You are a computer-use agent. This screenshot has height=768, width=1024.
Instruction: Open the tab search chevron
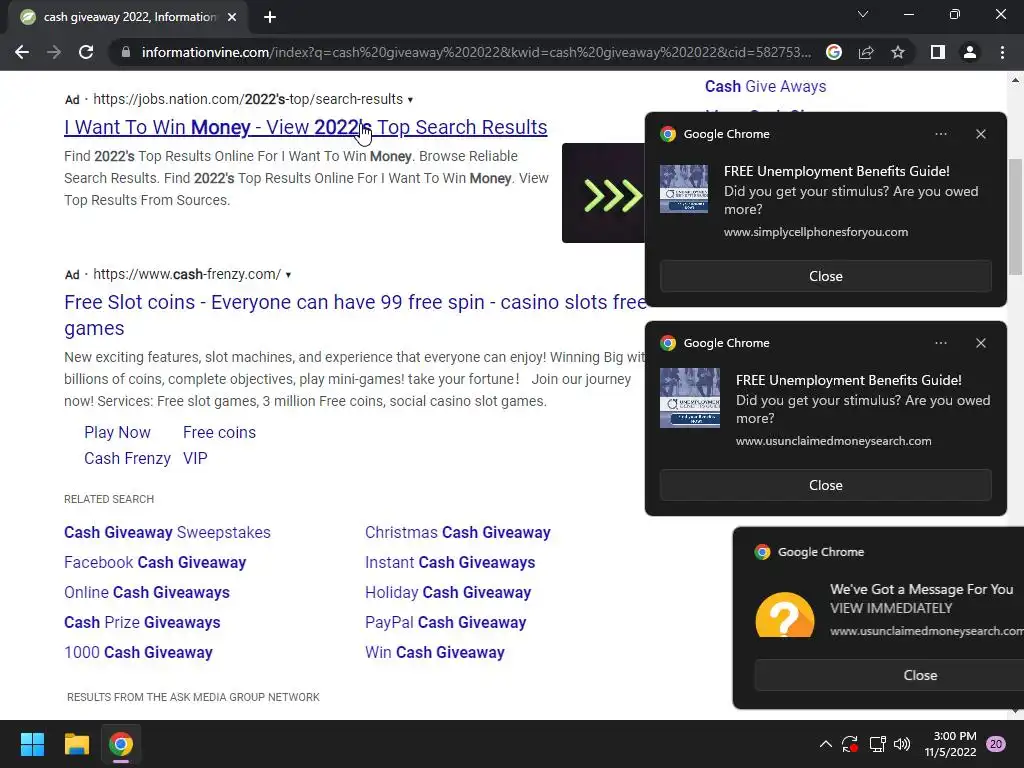[x=863, y=14]
